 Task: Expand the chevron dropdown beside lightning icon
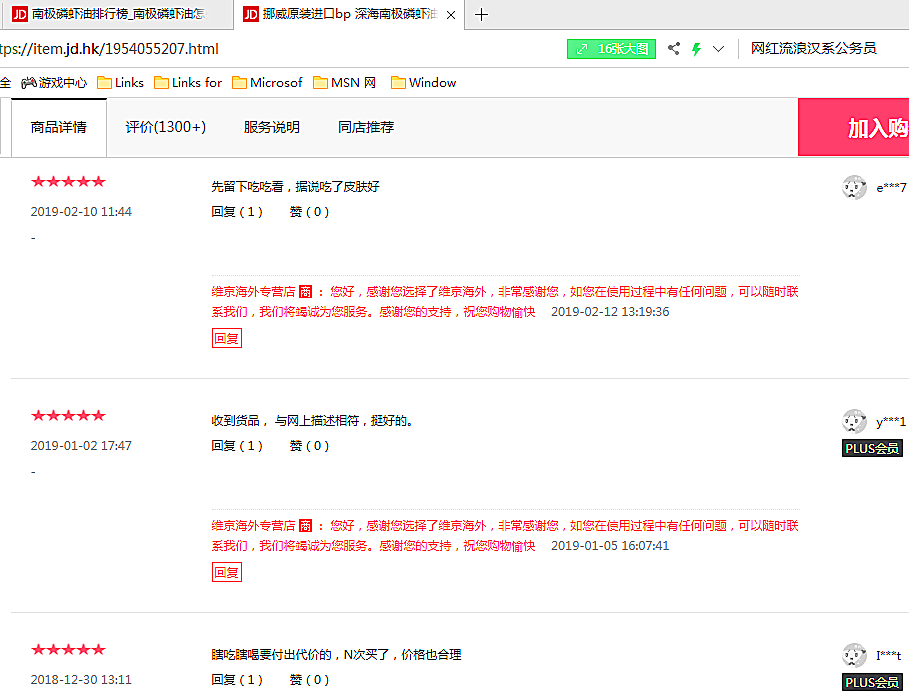(718, 49)
